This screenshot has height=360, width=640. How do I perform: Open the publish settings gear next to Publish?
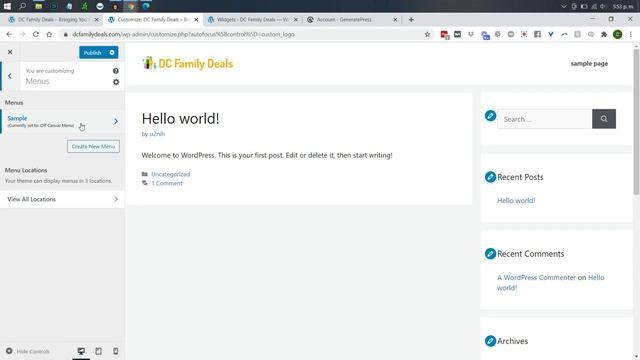[x=112, y=53]
